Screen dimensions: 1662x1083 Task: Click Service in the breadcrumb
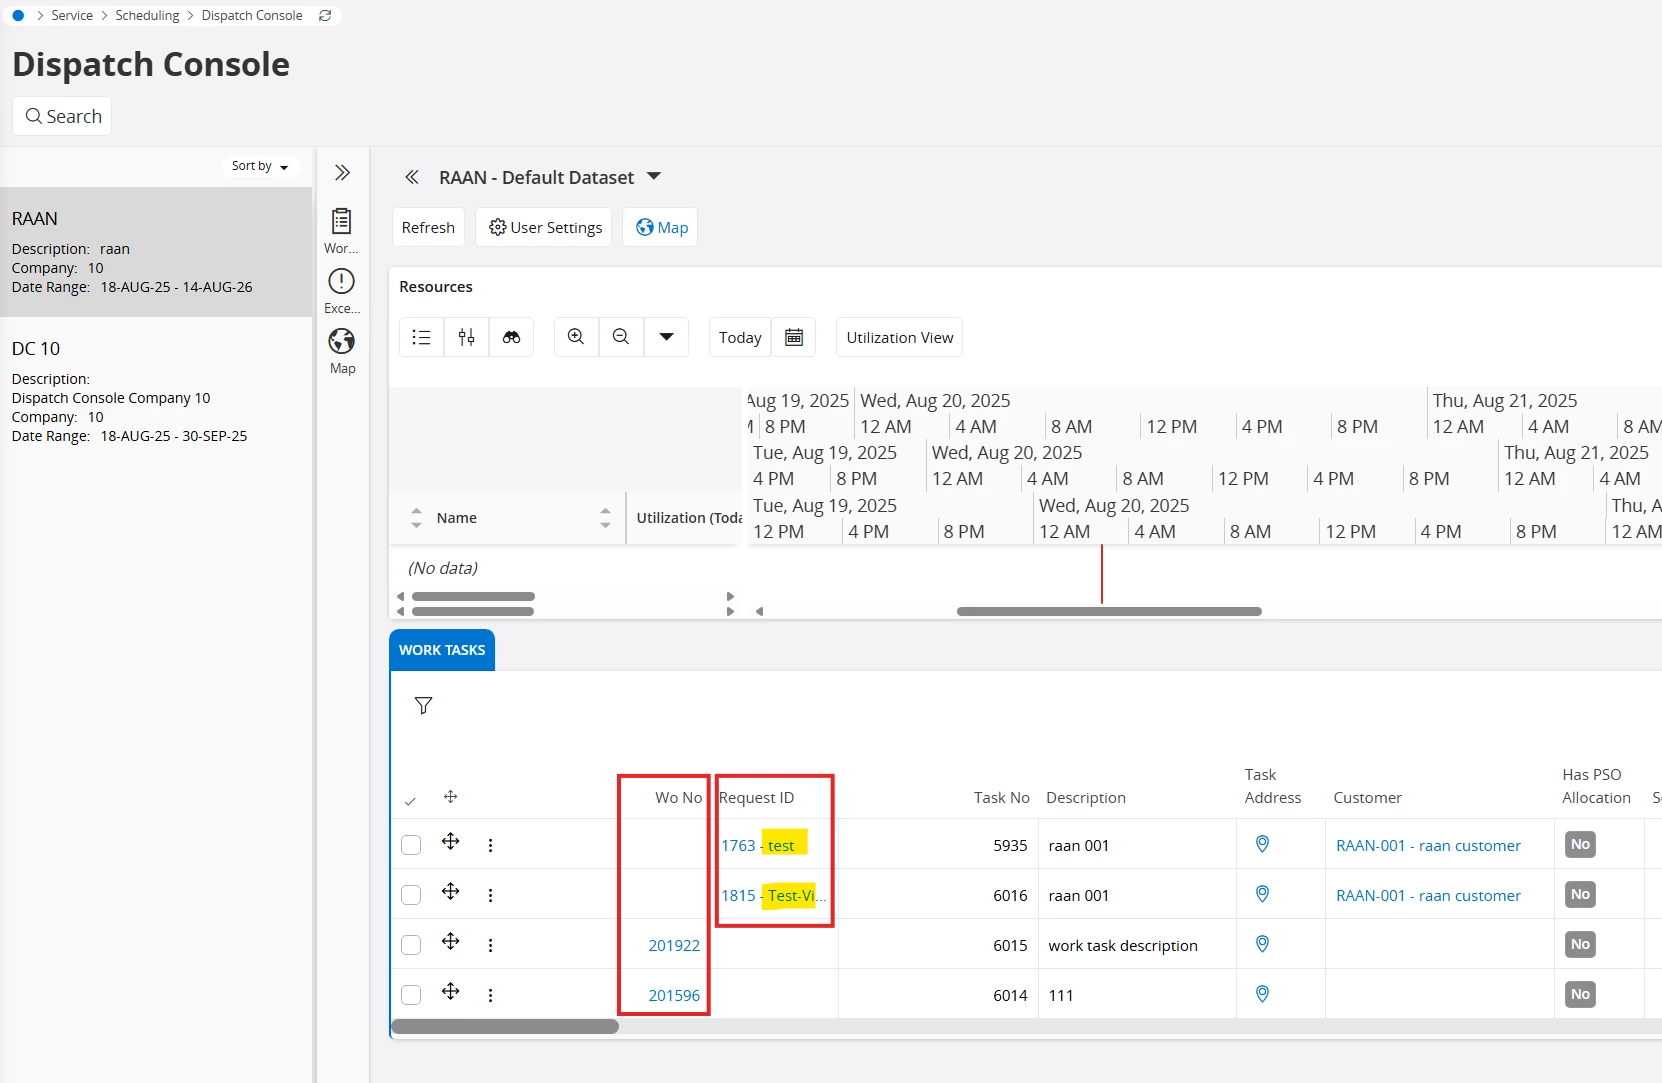click(72, 15)
